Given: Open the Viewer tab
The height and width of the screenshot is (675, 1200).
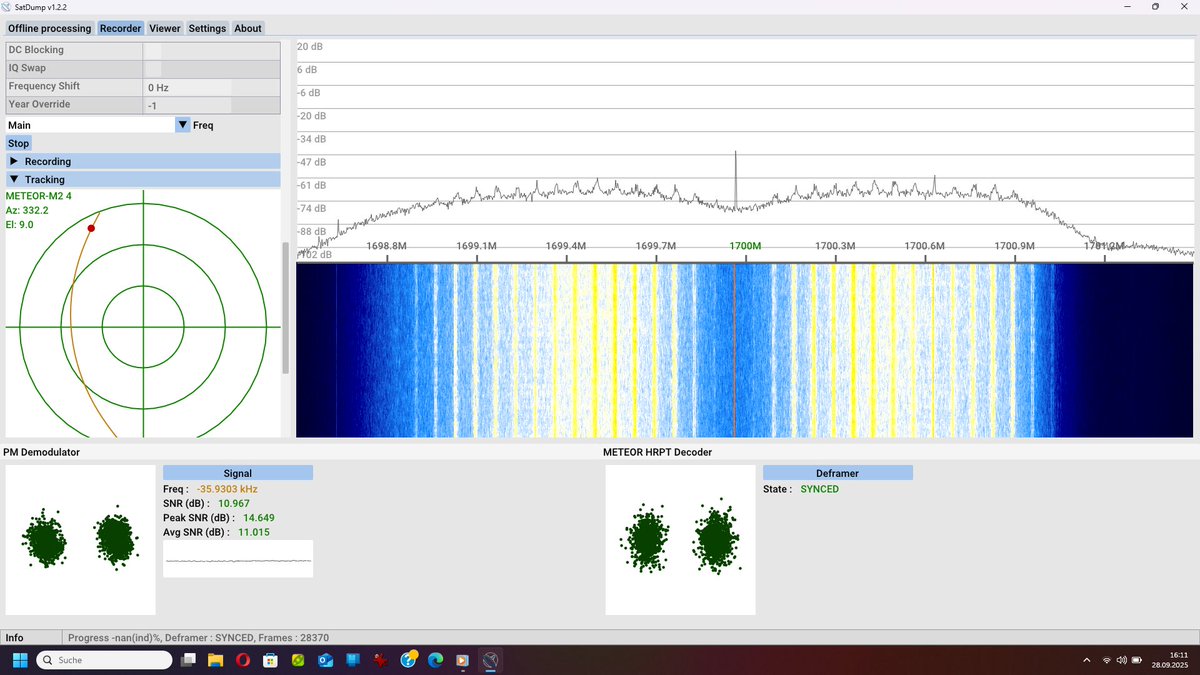Looking at the screenshot, I should pos(165,28).
